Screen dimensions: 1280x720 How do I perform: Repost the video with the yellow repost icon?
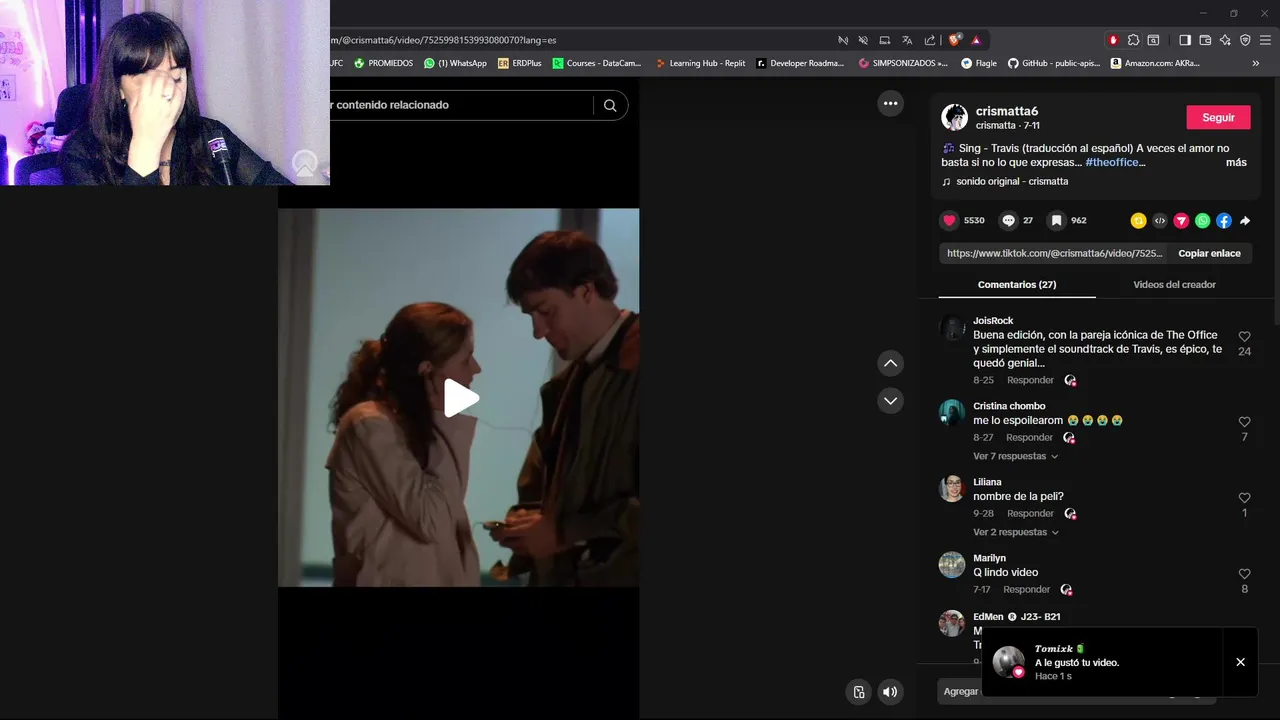tap(1138, 221)
